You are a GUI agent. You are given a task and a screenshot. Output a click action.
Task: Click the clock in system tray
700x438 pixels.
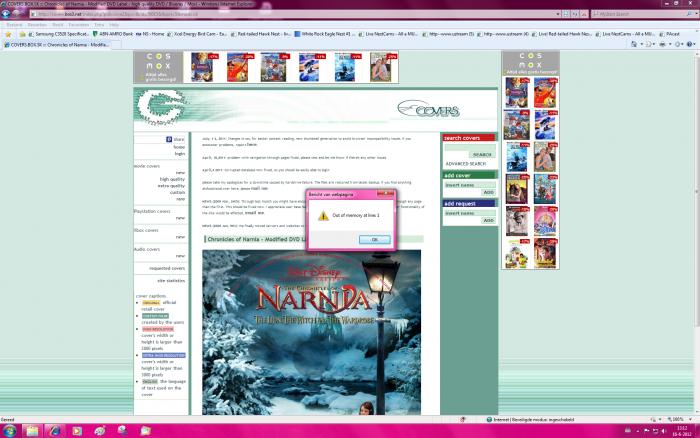click(x=682, y=431)
